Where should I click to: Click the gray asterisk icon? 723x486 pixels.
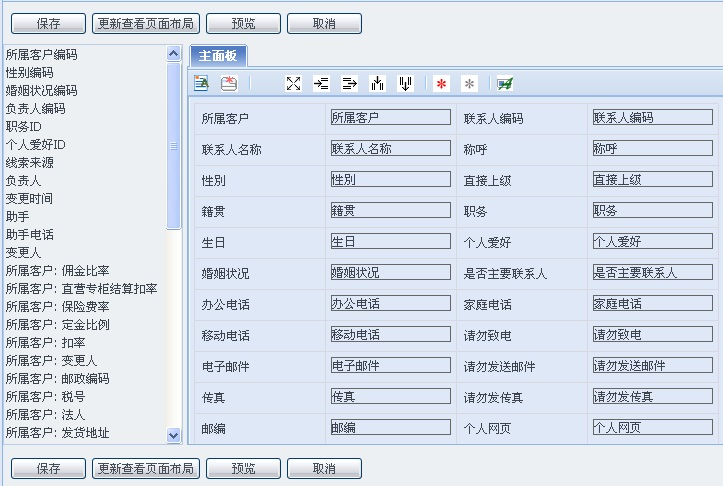coord(469,84)
